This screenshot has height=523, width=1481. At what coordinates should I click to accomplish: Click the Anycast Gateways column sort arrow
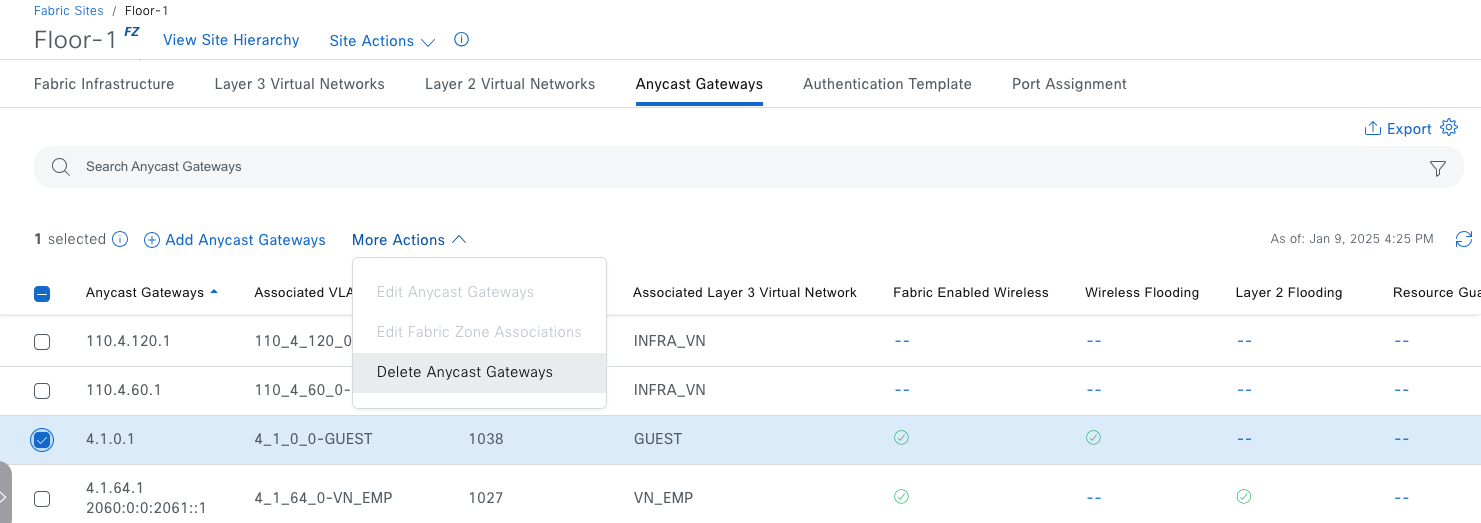click(214, 293)
